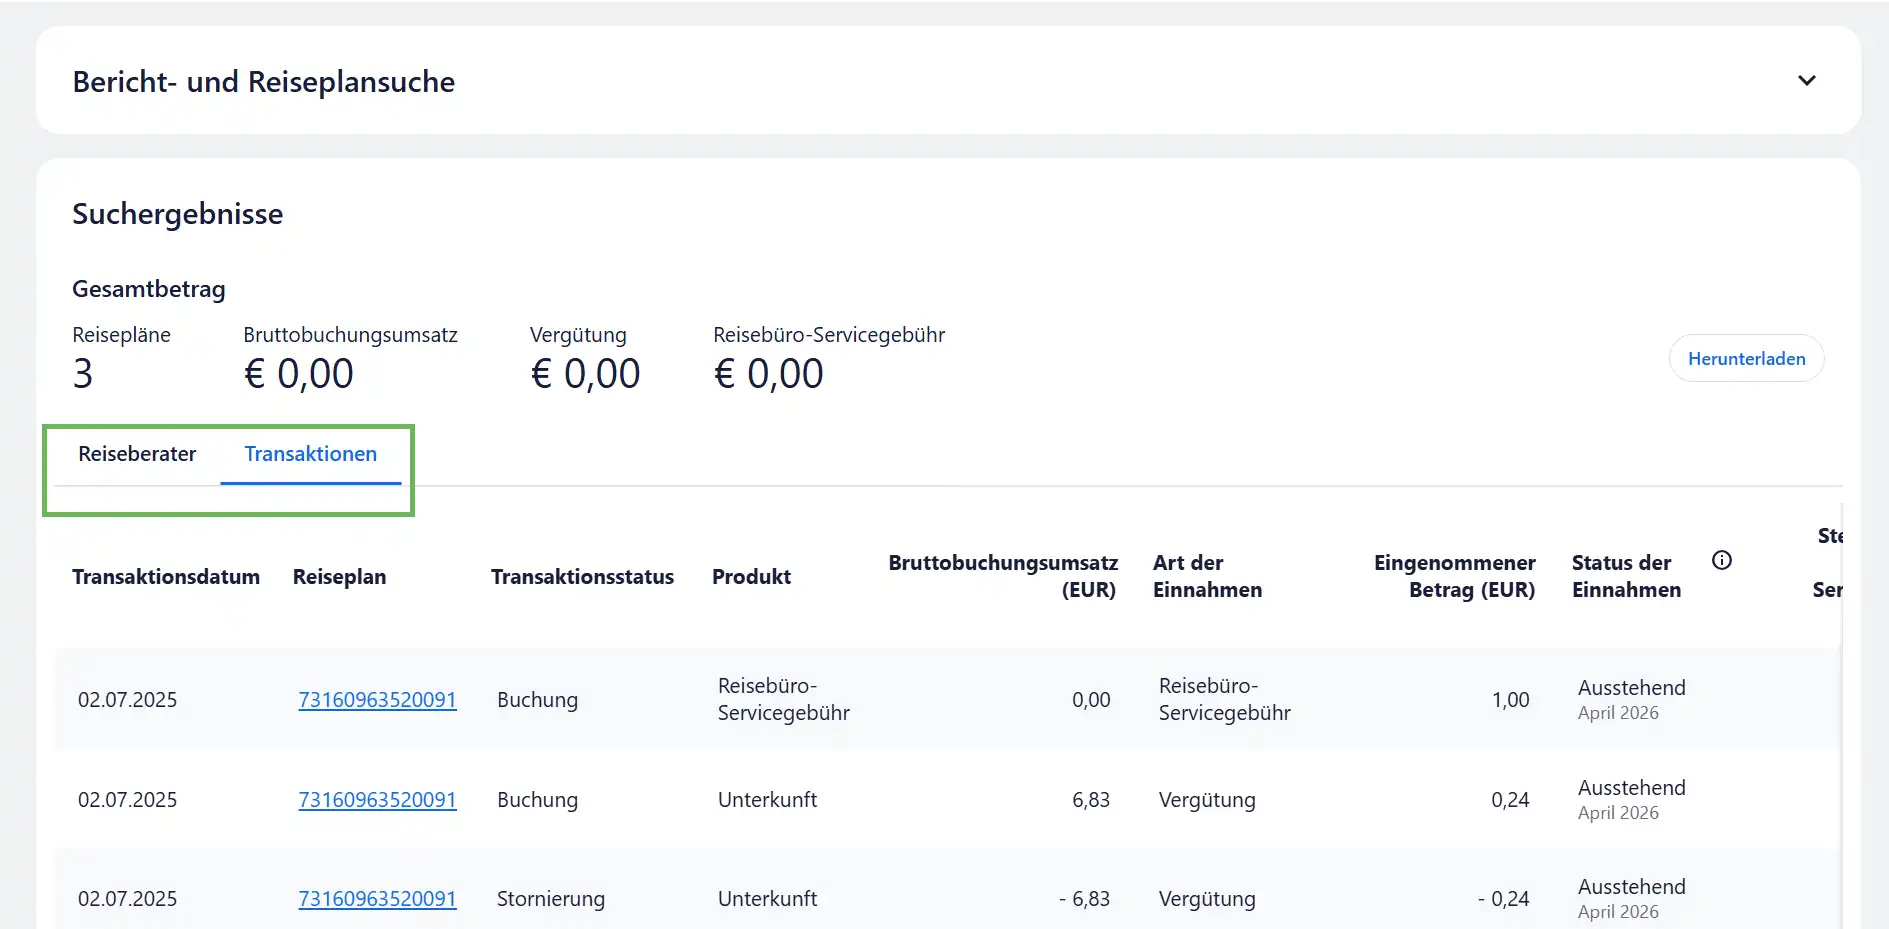Select the Transaktionen tab
The image size is (1889, 929).
[311, 454]
